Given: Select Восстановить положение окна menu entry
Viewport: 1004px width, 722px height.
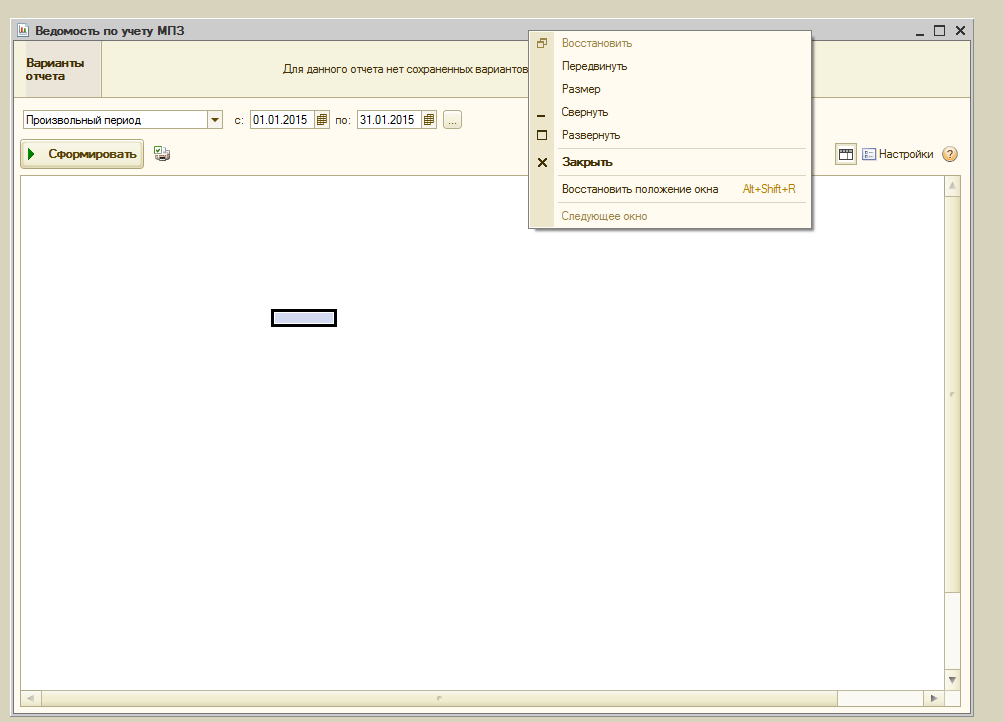Looking at the screenshot, I should 640,189.
